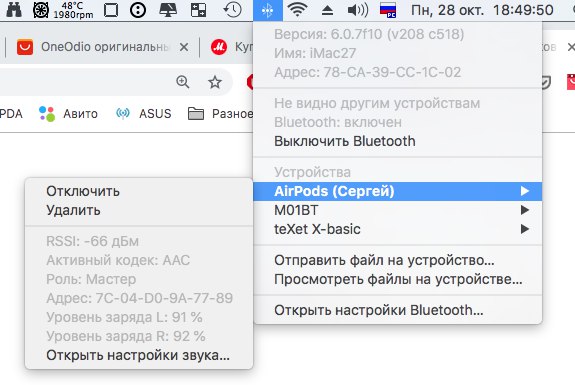
Task: Close the OneOdio browser tab
Action: coord(184,47)
